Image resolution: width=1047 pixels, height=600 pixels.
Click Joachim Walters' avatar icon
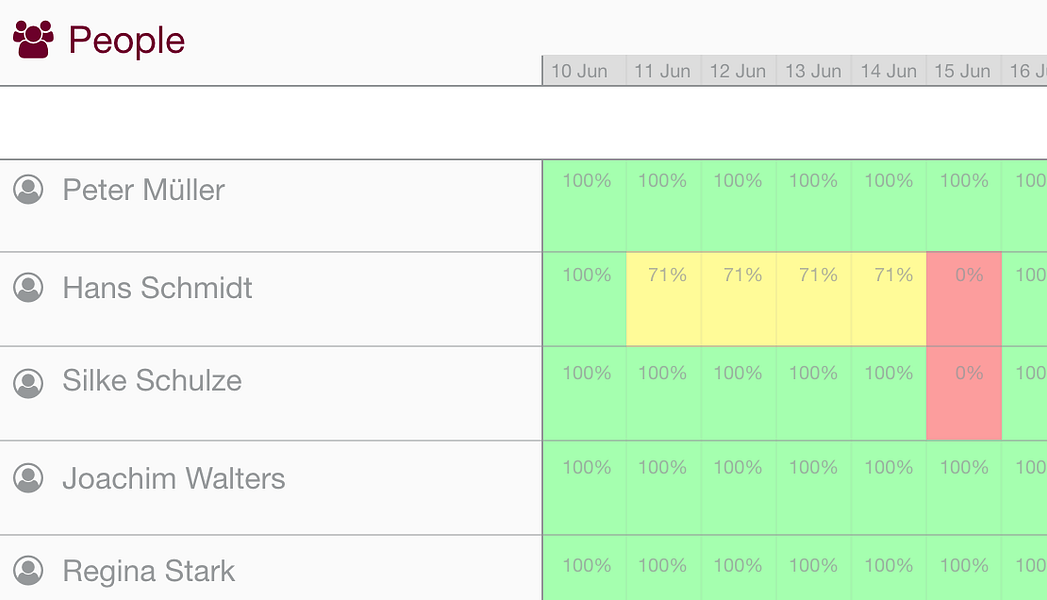(28, 479)
